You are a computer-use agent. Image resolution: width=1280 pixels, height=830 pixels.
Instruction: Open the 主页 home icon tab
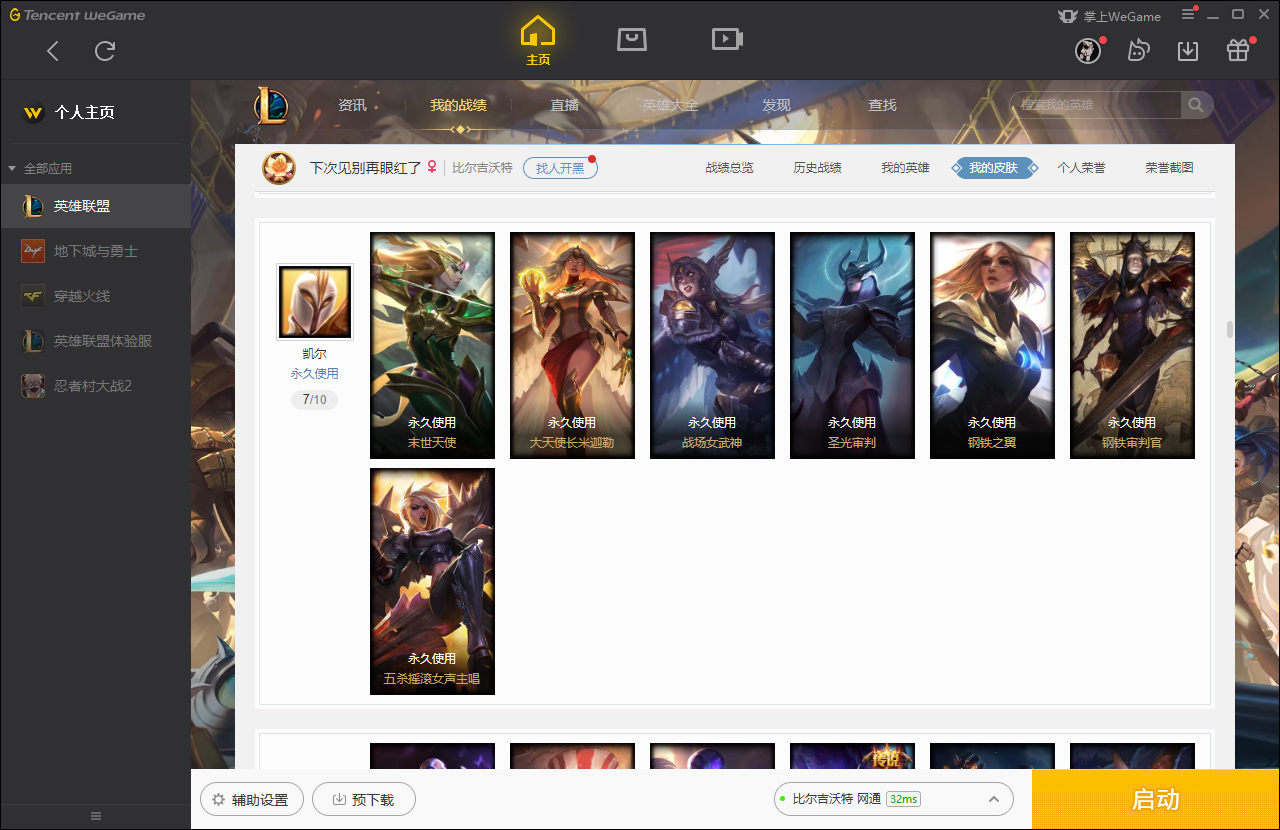(538, 41)
